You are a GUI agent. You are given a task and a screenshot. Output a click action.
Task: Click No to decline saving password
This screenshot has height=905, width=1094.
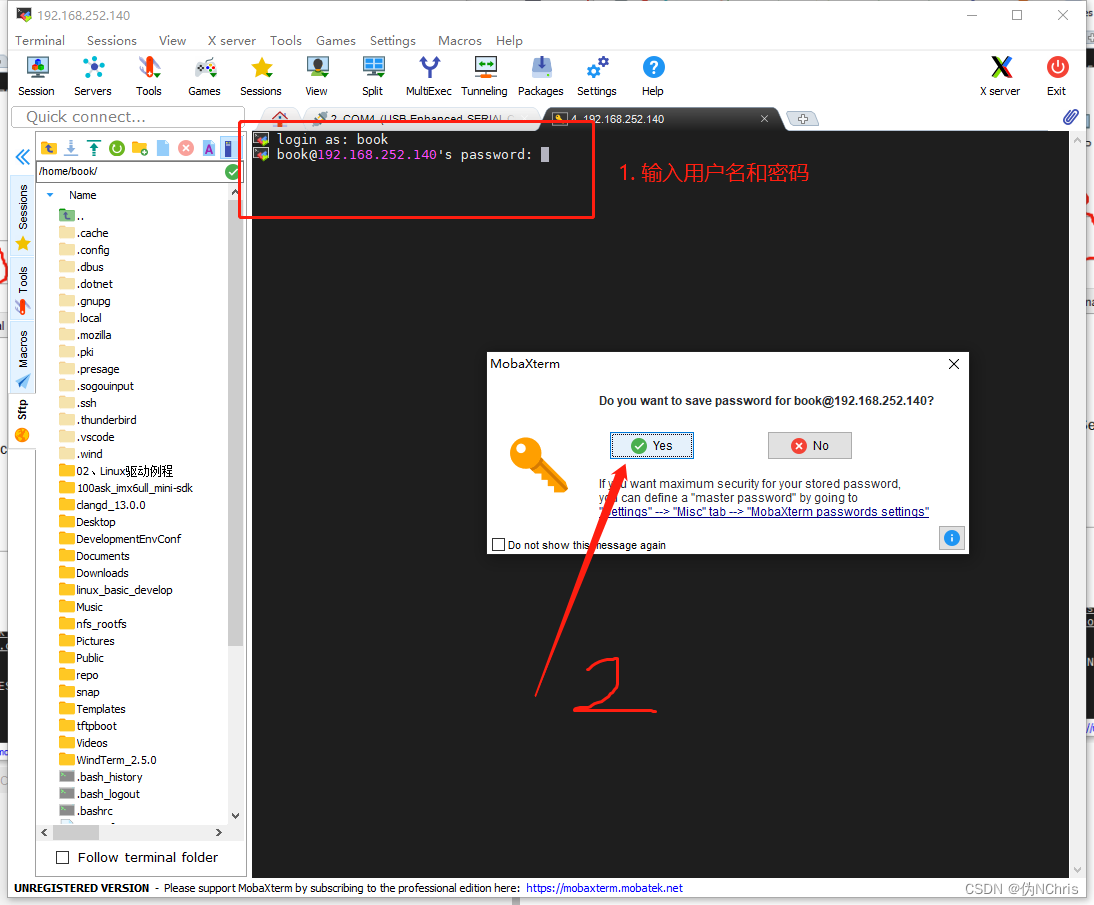(810, 446)
